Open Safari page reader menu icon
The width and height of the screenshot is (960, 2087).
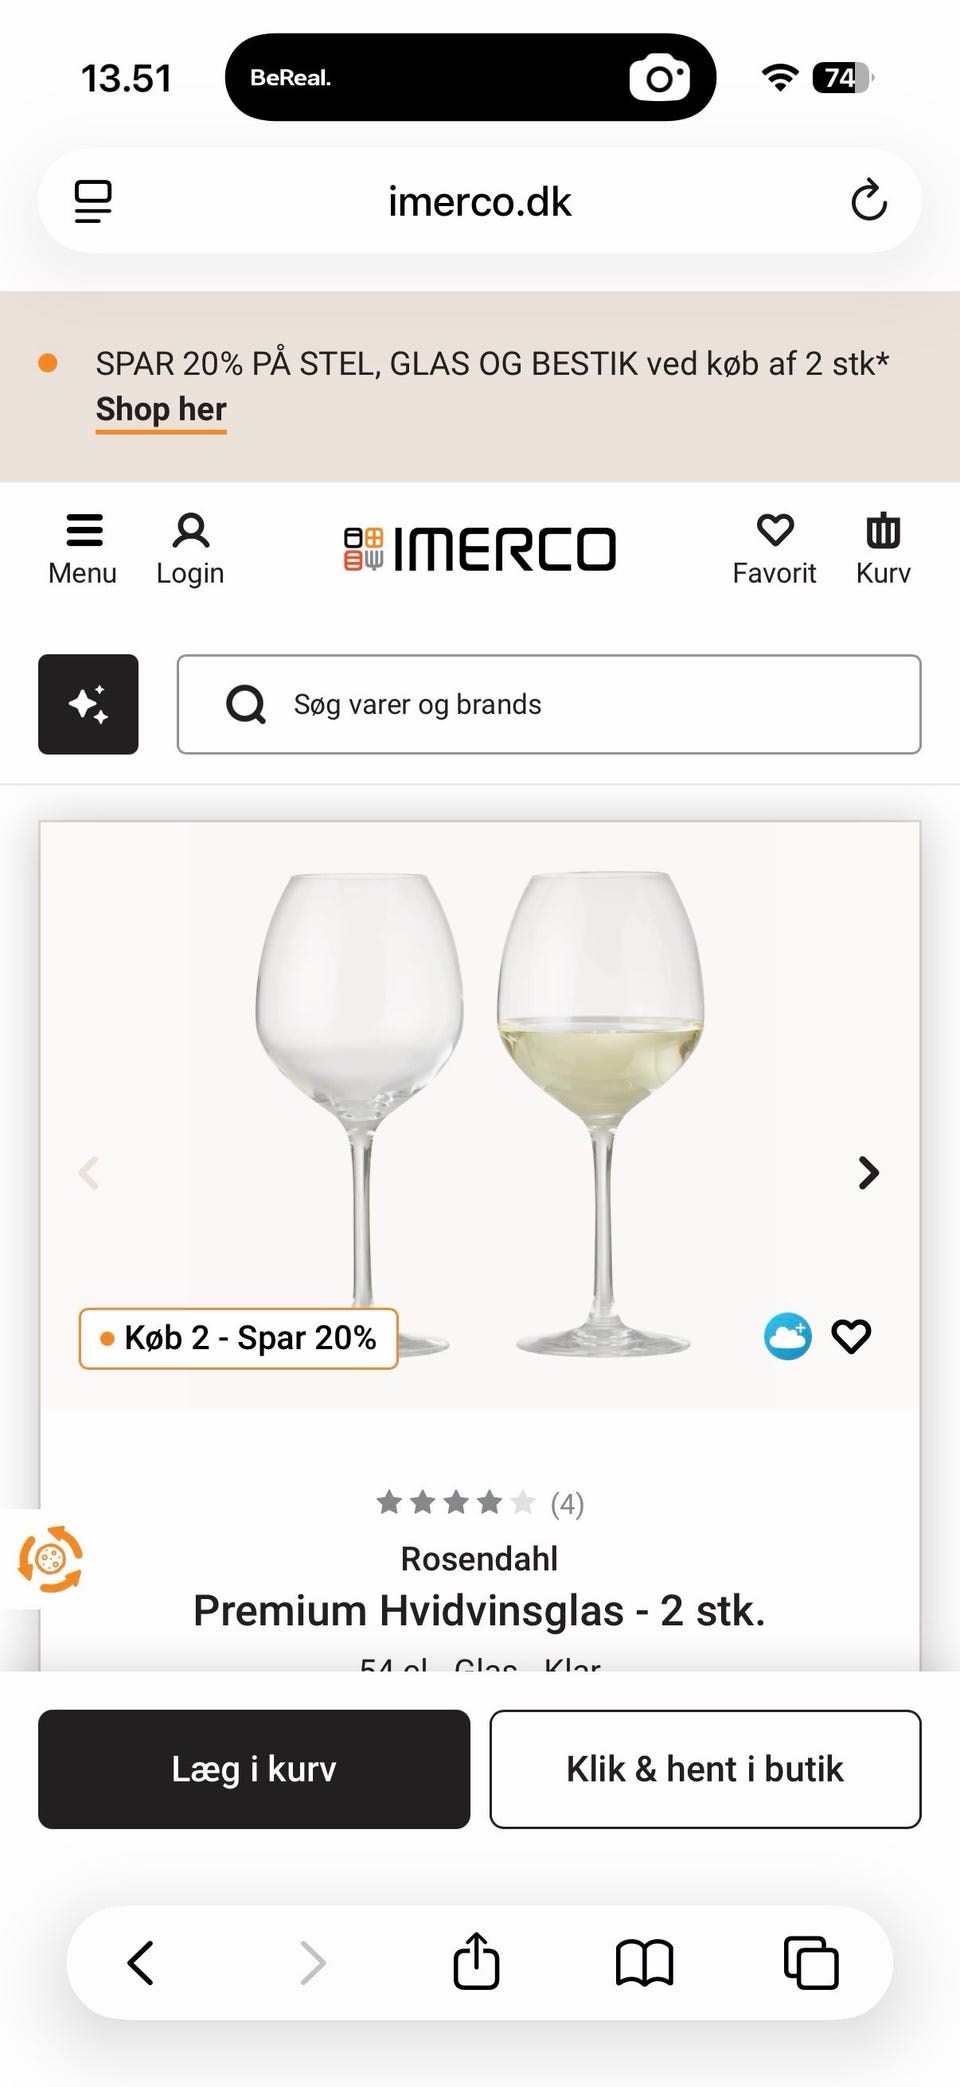click(x=93, y=201)
